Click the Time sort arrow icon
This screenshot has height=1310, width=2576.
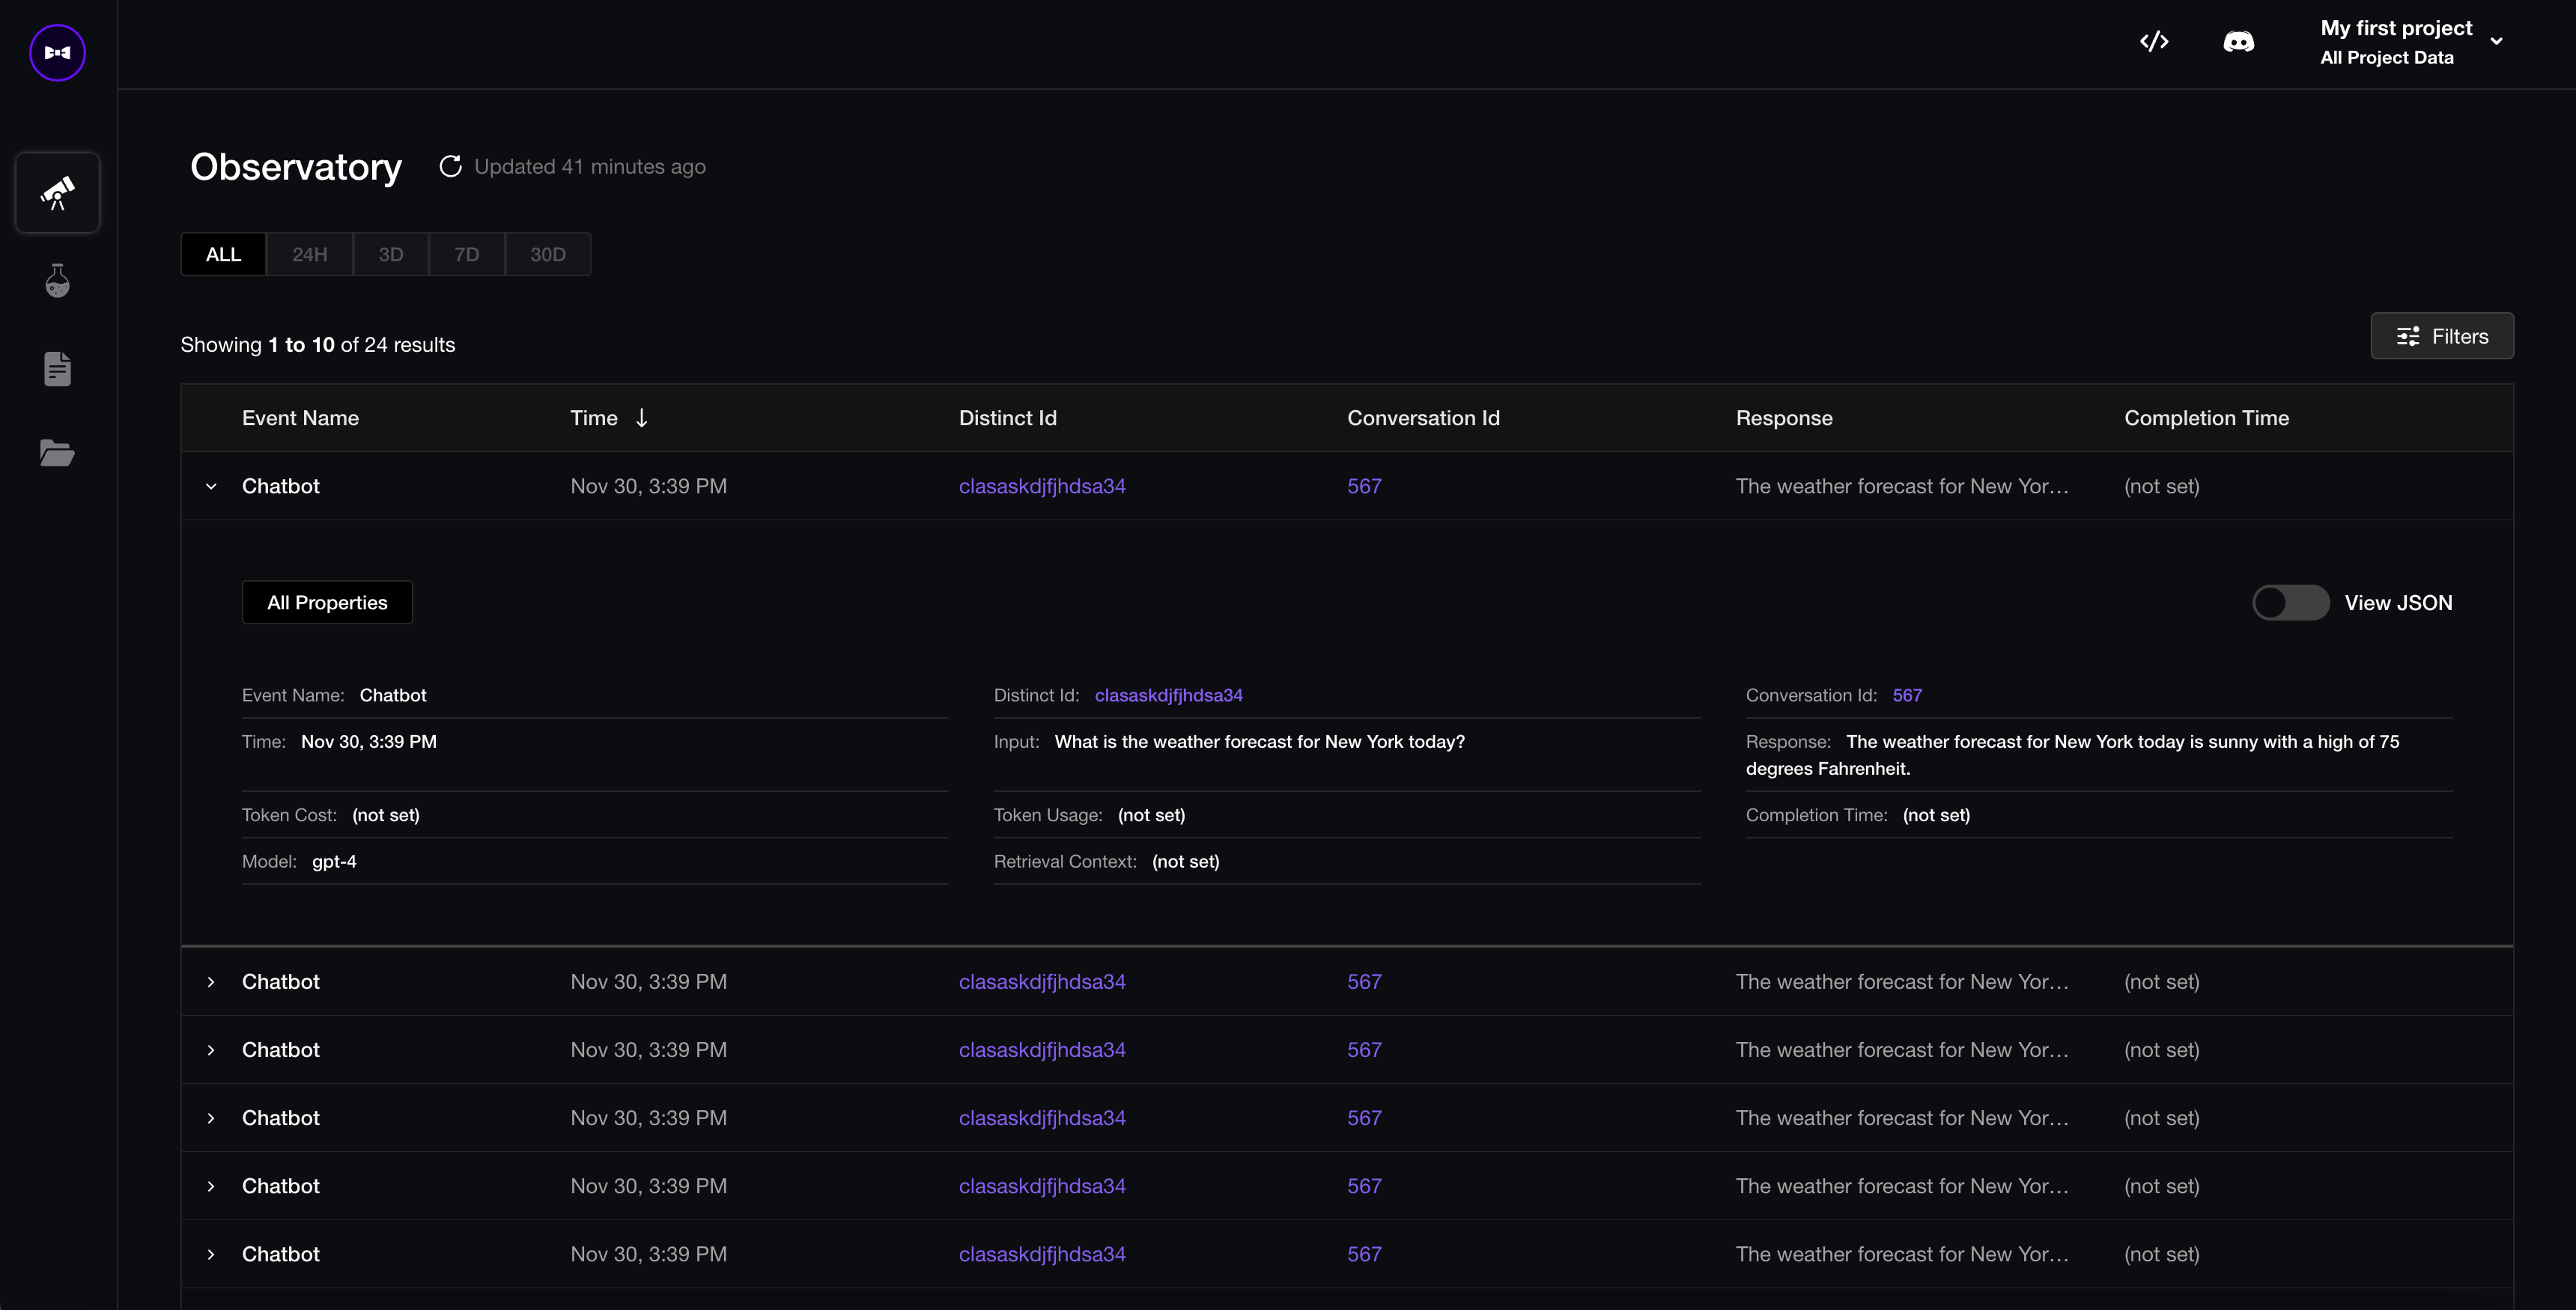pyautogui.click(x=642, y=418)
